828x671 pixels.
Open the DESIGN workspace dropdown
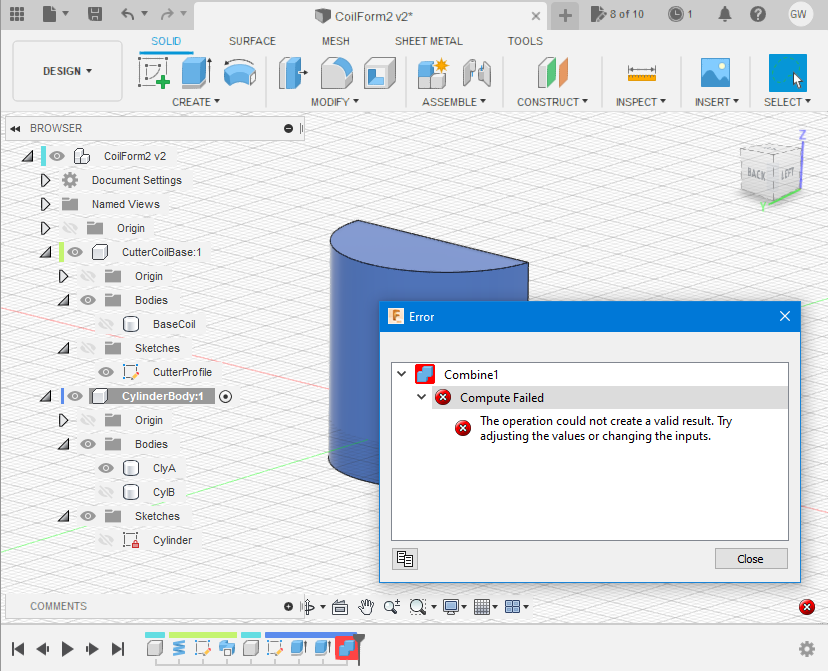point(68,71)
